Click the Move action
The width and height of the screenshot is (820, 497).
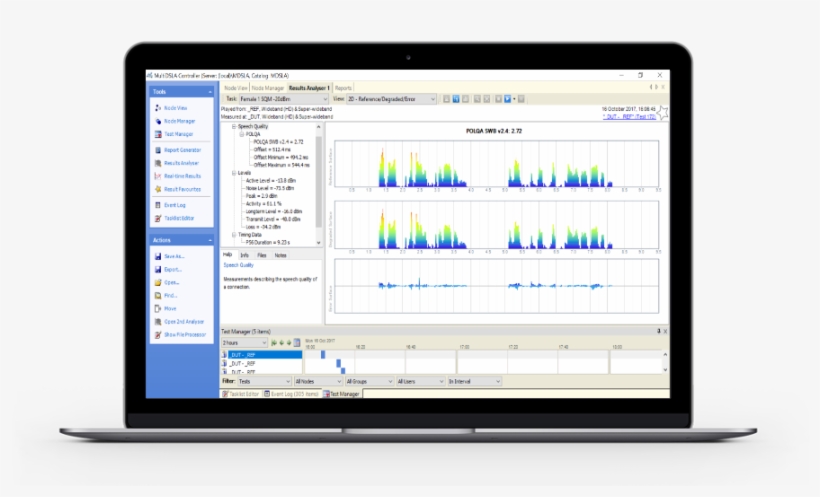(170, 309)
